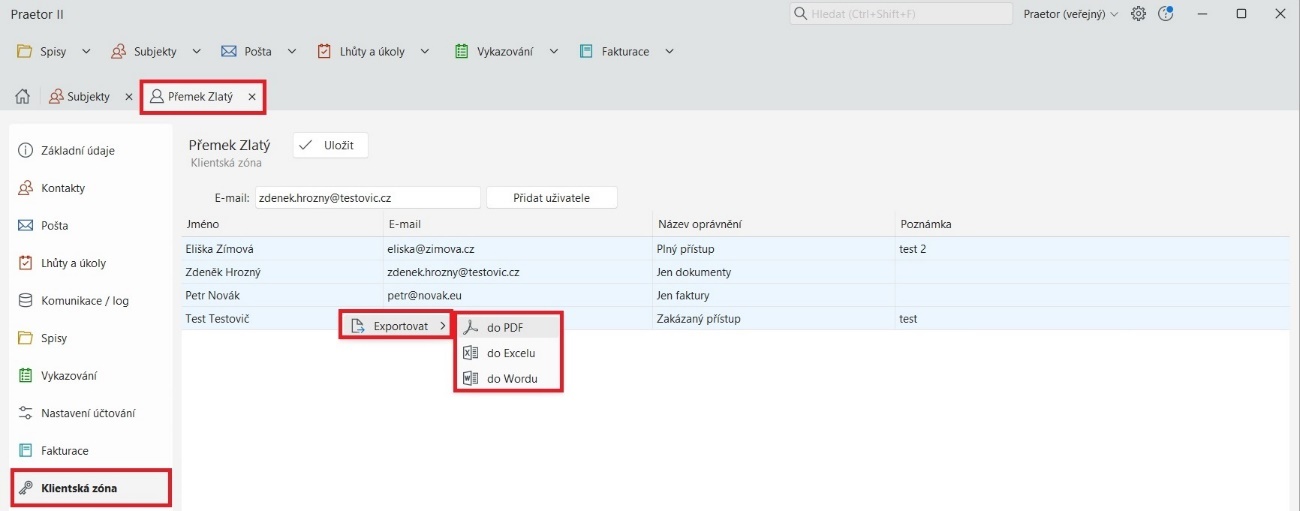The image size is (1300, 511).
Task: Choose do Excelu export option
Action: tap(509, 353)
